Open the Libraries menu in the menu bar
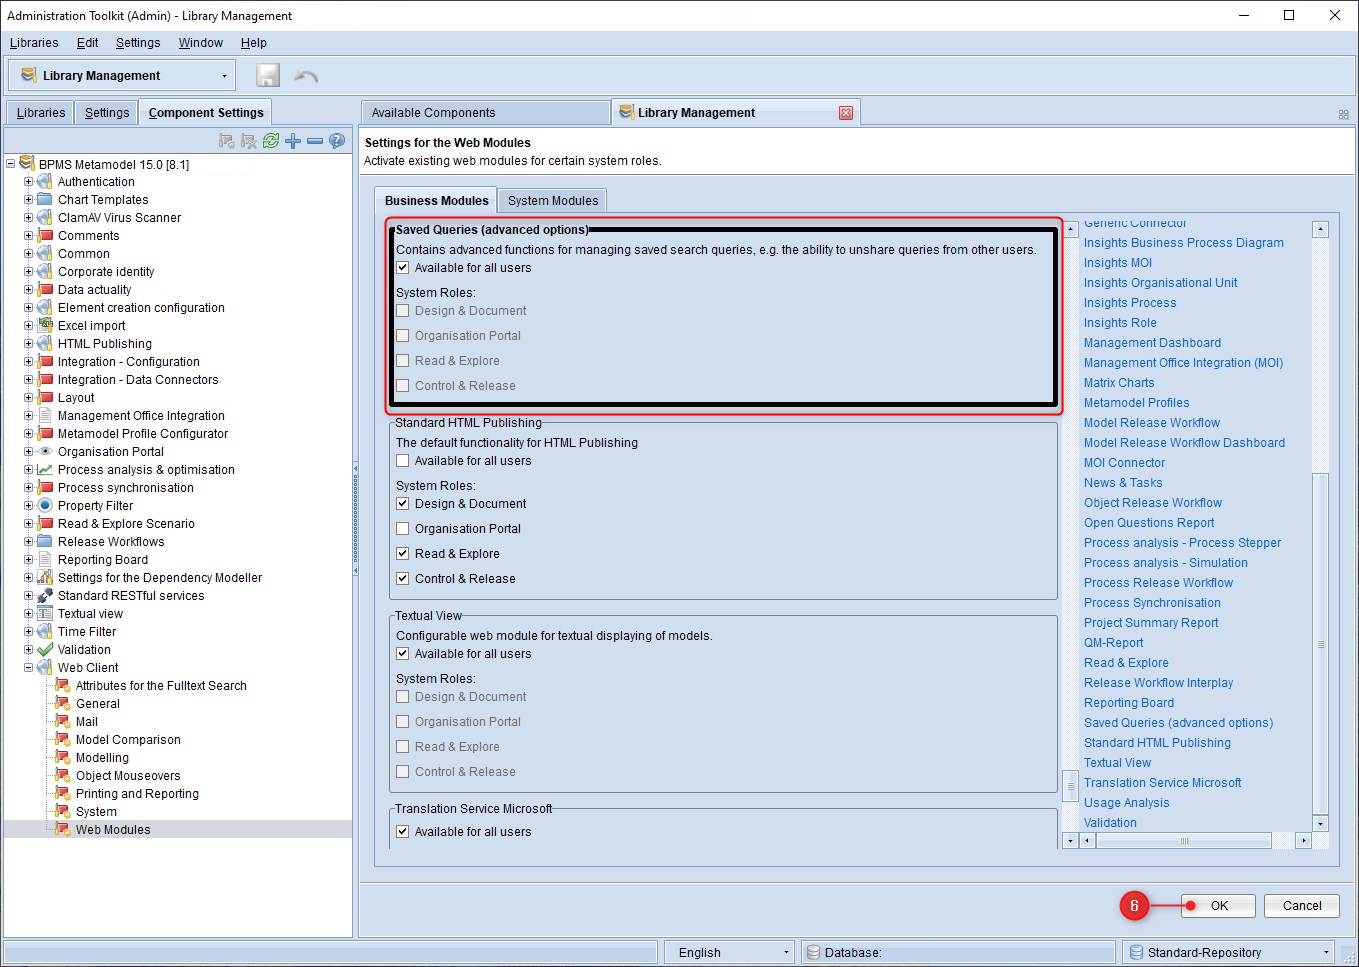1359x967 pixels. pos(34,43)
